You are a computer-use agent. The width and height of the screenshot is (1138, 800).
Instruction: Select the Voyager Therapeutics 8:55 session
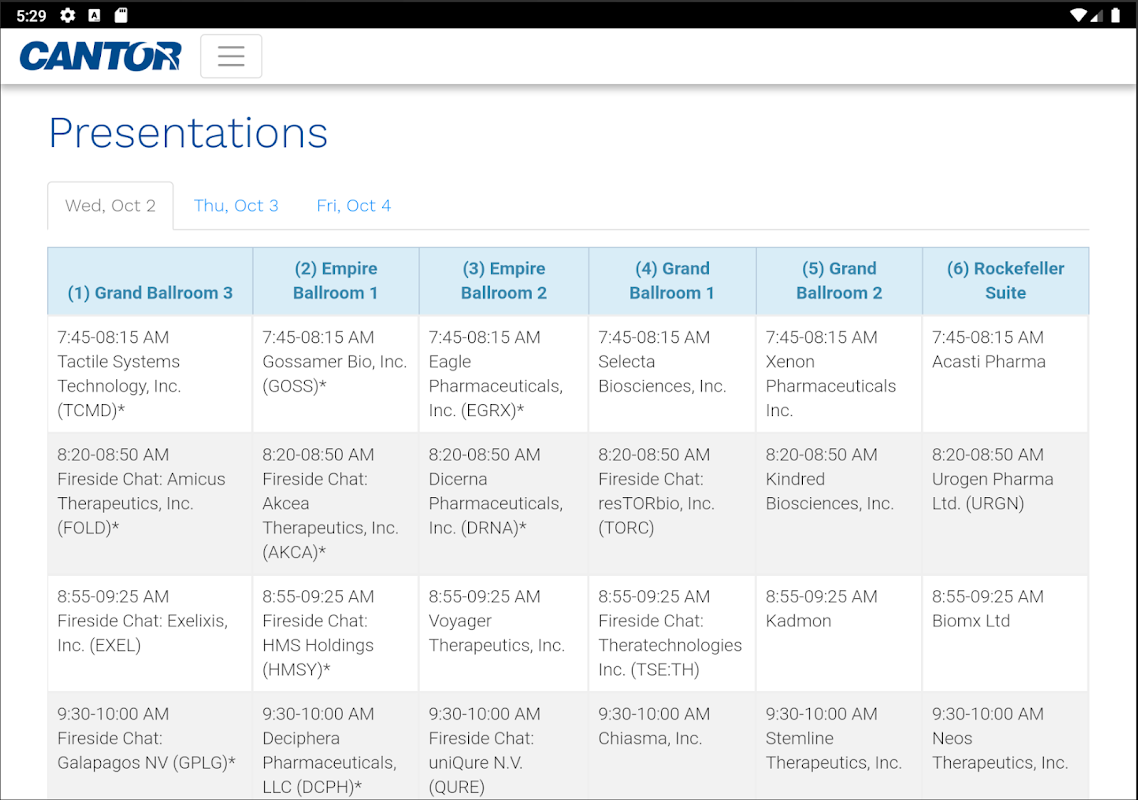pyautogui.click(x=504, y=633)
